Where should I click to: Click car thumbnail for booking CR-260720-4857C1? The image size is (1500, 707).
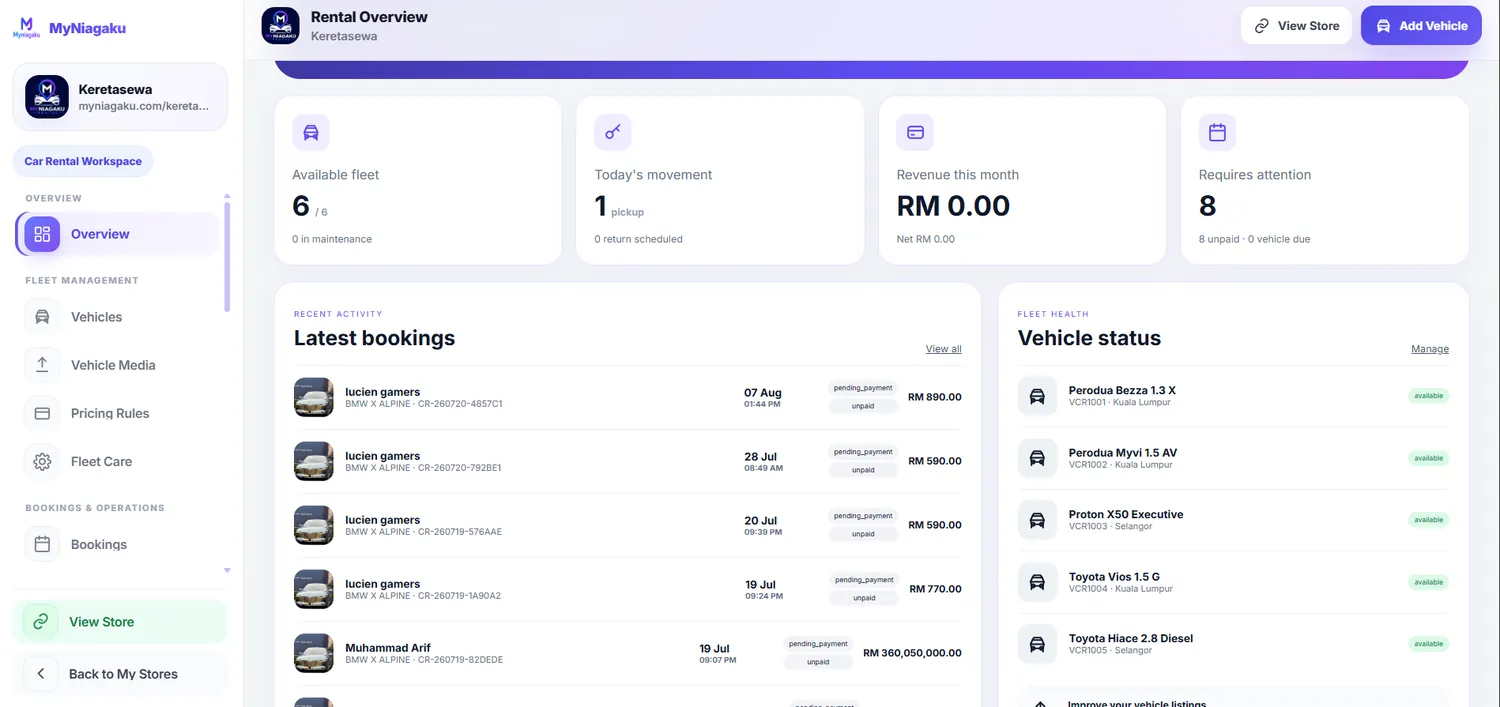click(313, 397)
